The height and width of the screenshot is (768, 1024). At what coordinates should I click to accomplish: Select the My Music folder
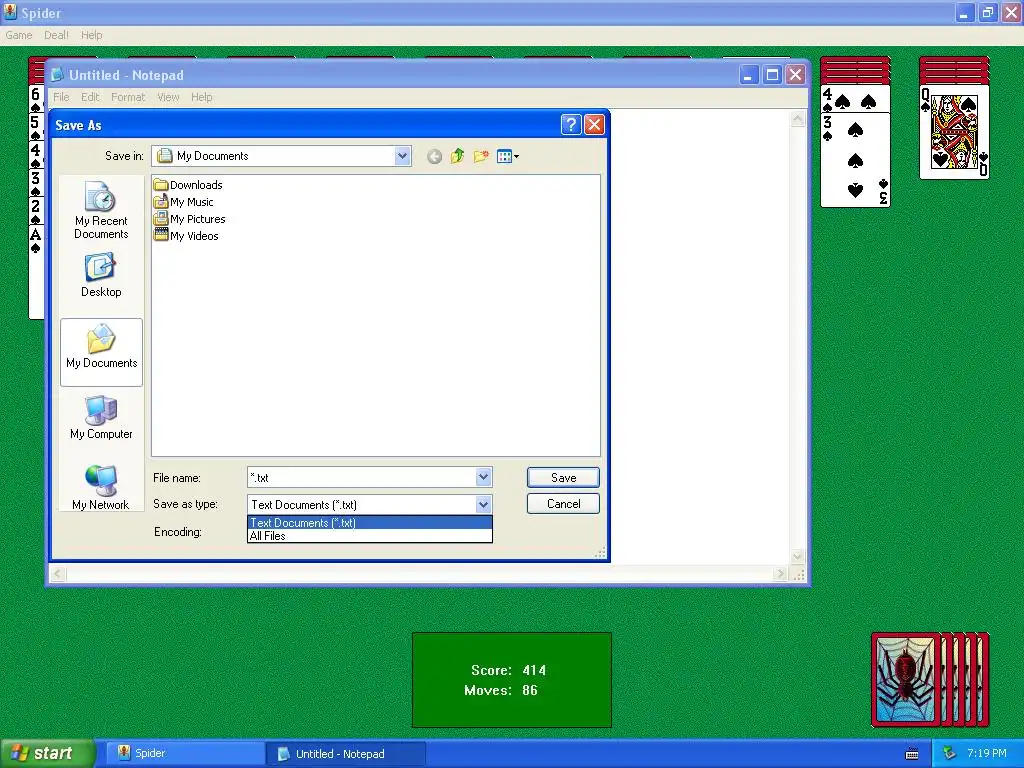[x=184, y=202]
